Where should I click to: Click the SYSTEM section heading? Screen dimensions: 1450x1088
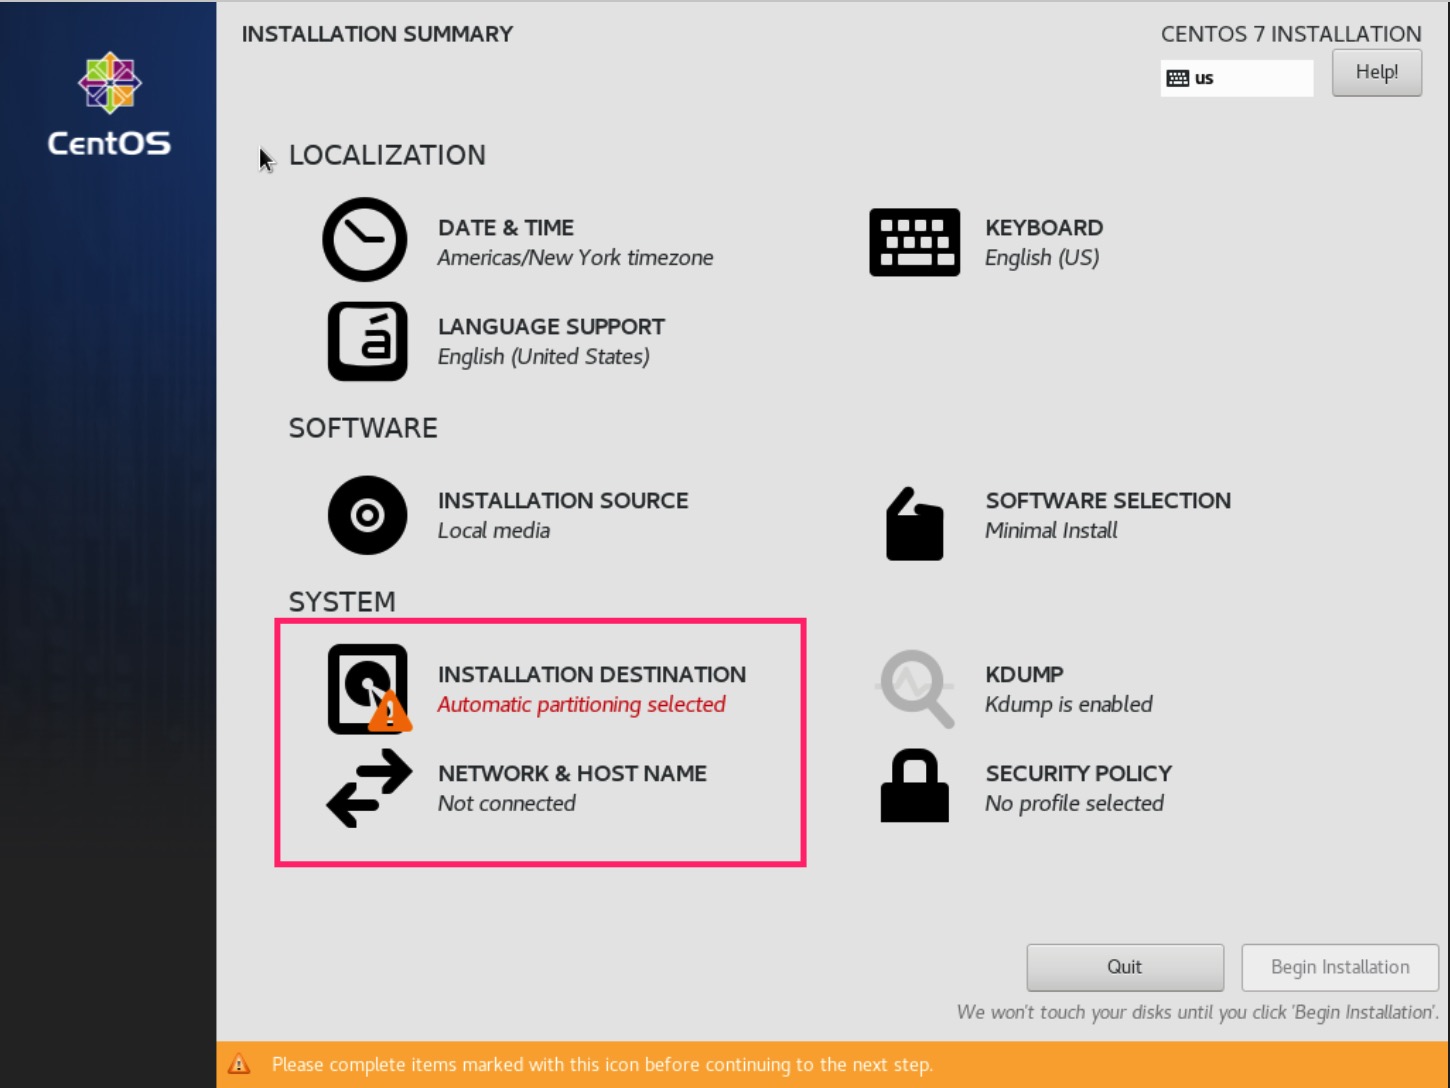coord(342,602)
